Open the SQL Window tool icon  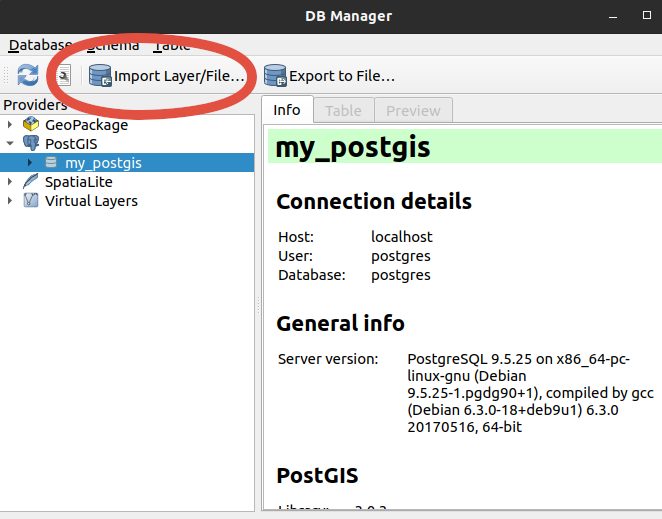[x=63, y=75]
